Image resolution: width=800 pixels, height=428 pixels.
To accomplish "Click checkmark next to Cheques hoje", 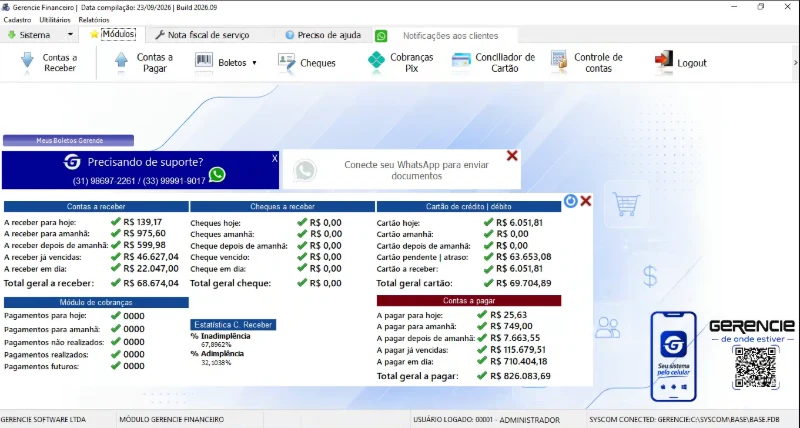I will click(x=302, y=222).
